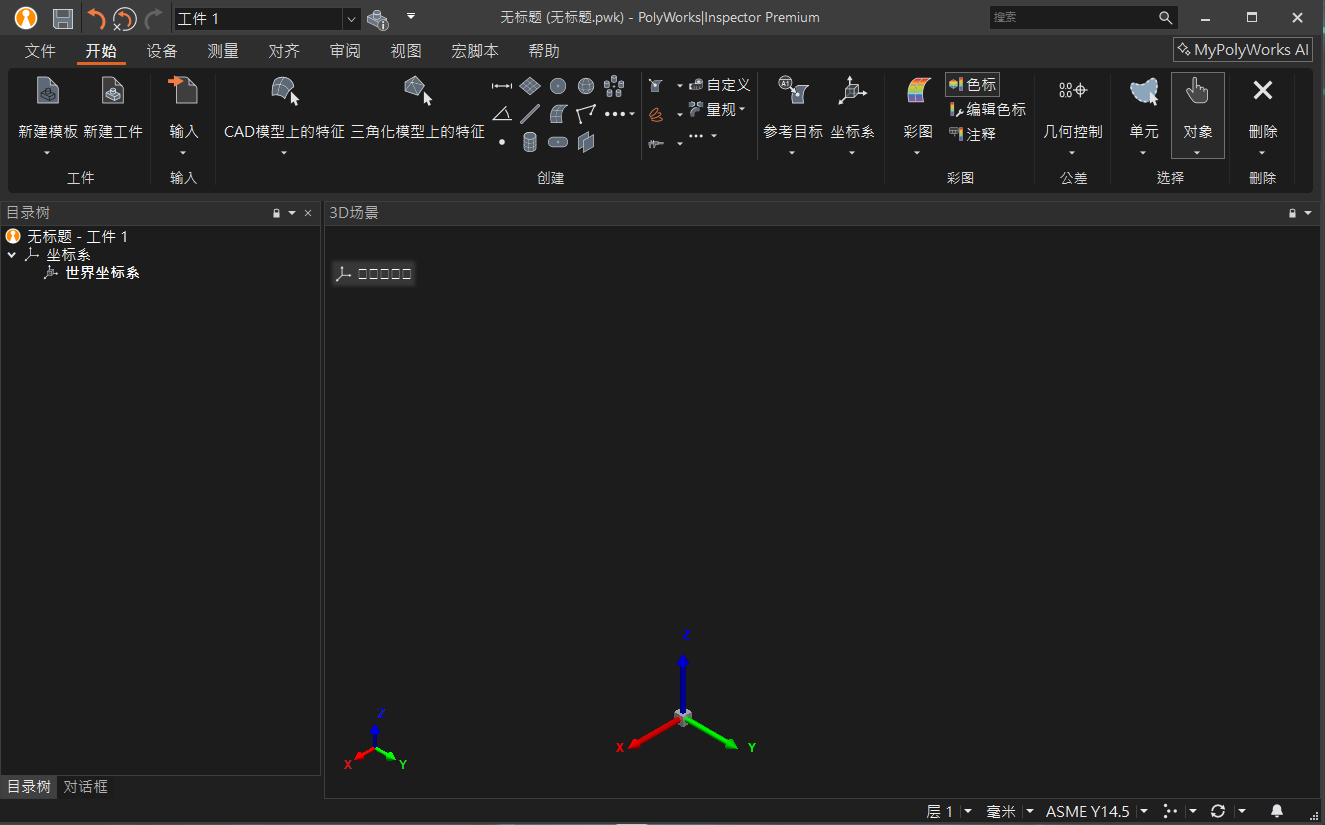Create an angle feature
Viewport: 1325px width, 825px height.
click(x=502, y=113)
